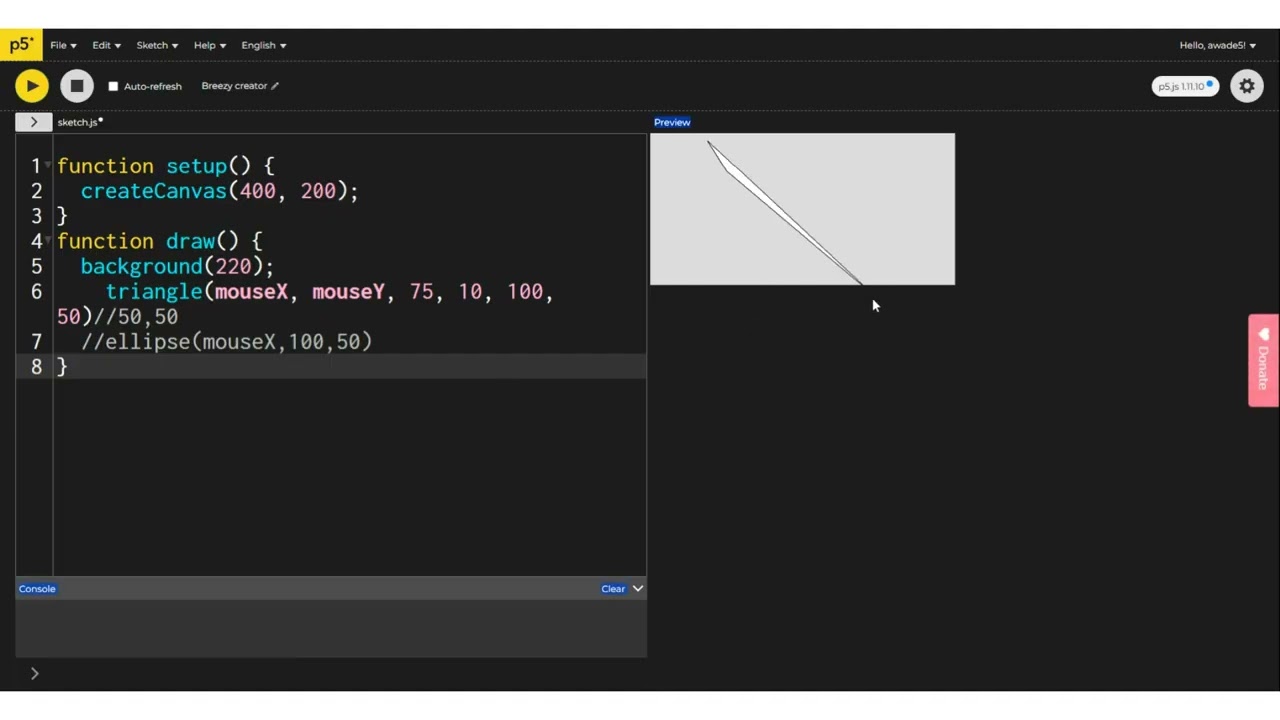The width and height of the screenshot is (1280, 720).
Task: Click the p5* logo home icon
Action: pyautogui.click(x=21, y=45)
